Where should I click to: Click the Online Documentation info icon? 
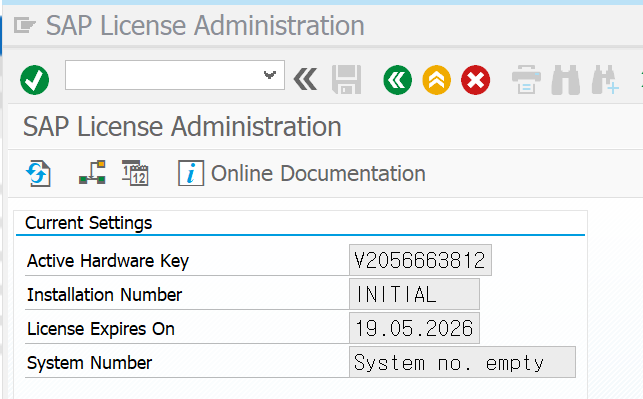191,173
